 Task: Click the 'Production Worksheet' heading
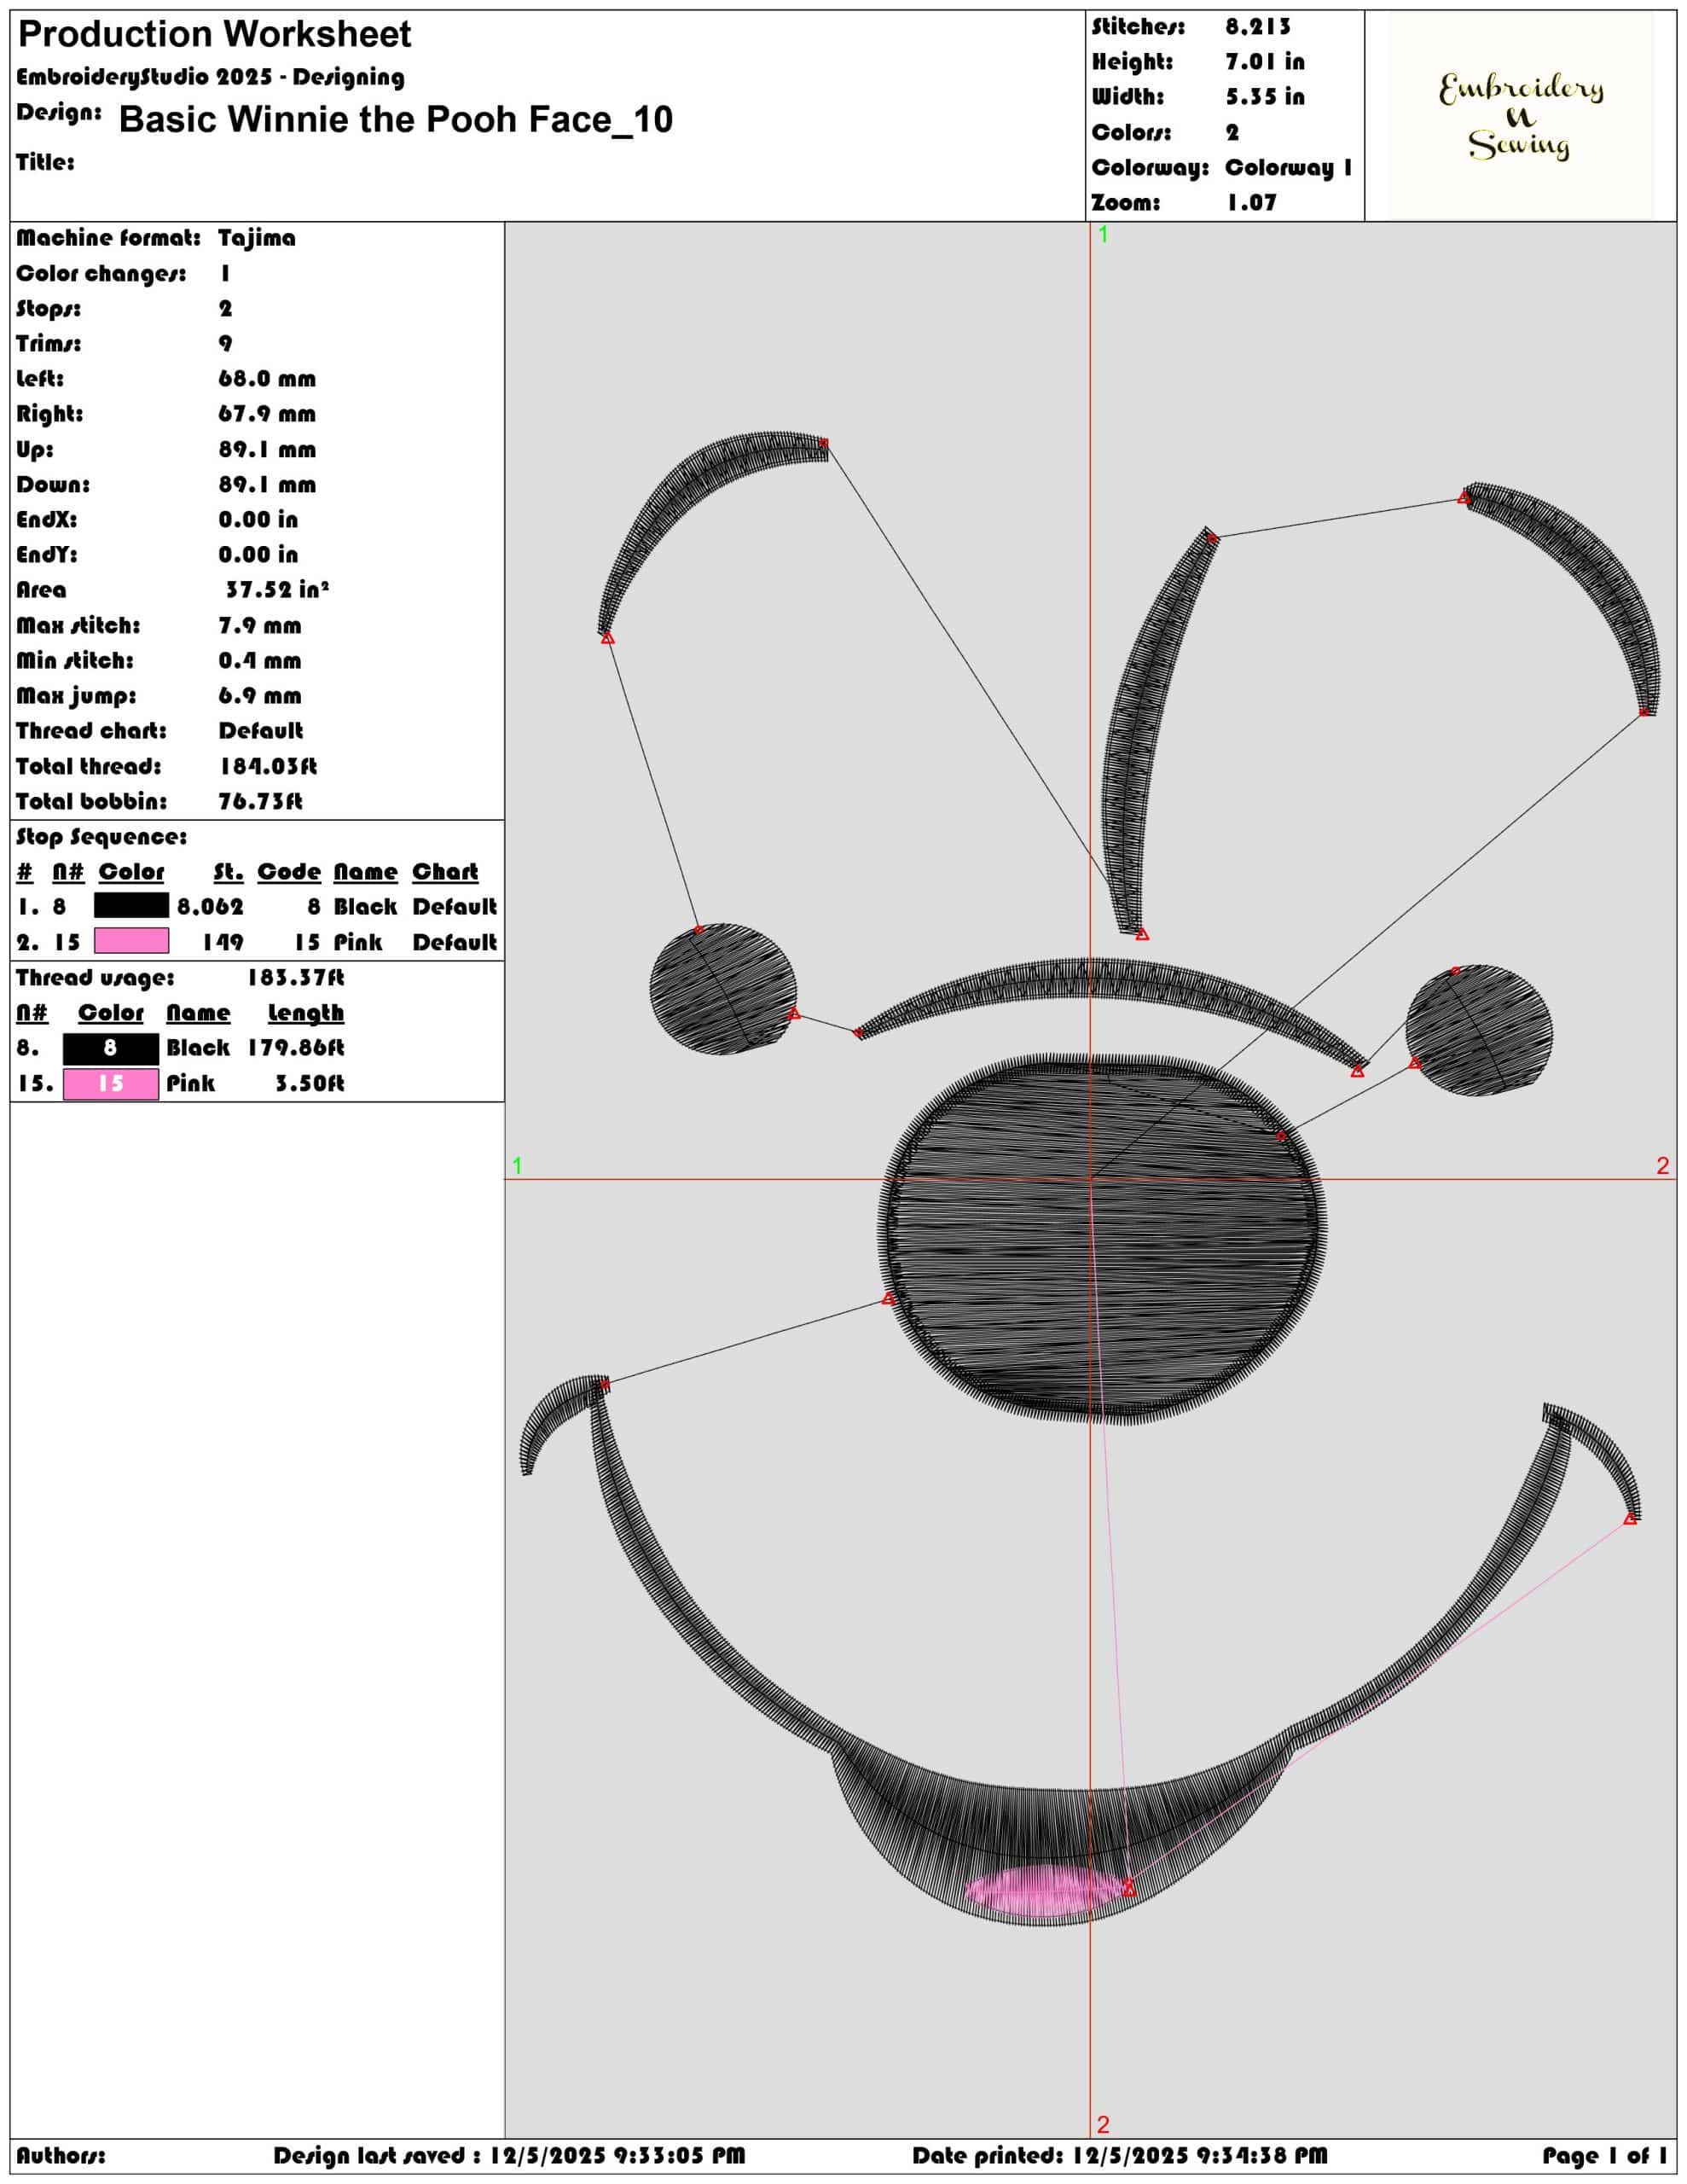tap(214, 35)
